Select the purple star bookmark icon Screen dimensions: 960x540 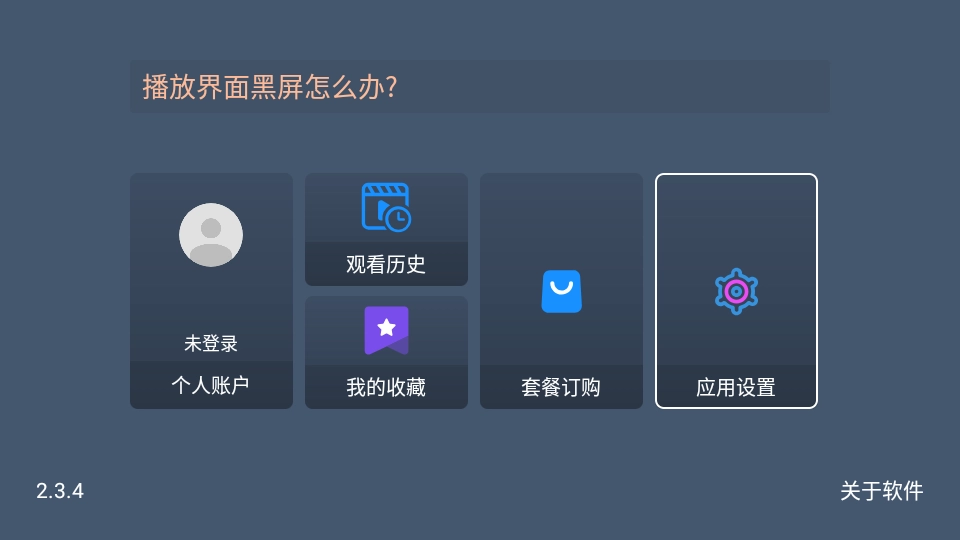(x=386, y=331)
